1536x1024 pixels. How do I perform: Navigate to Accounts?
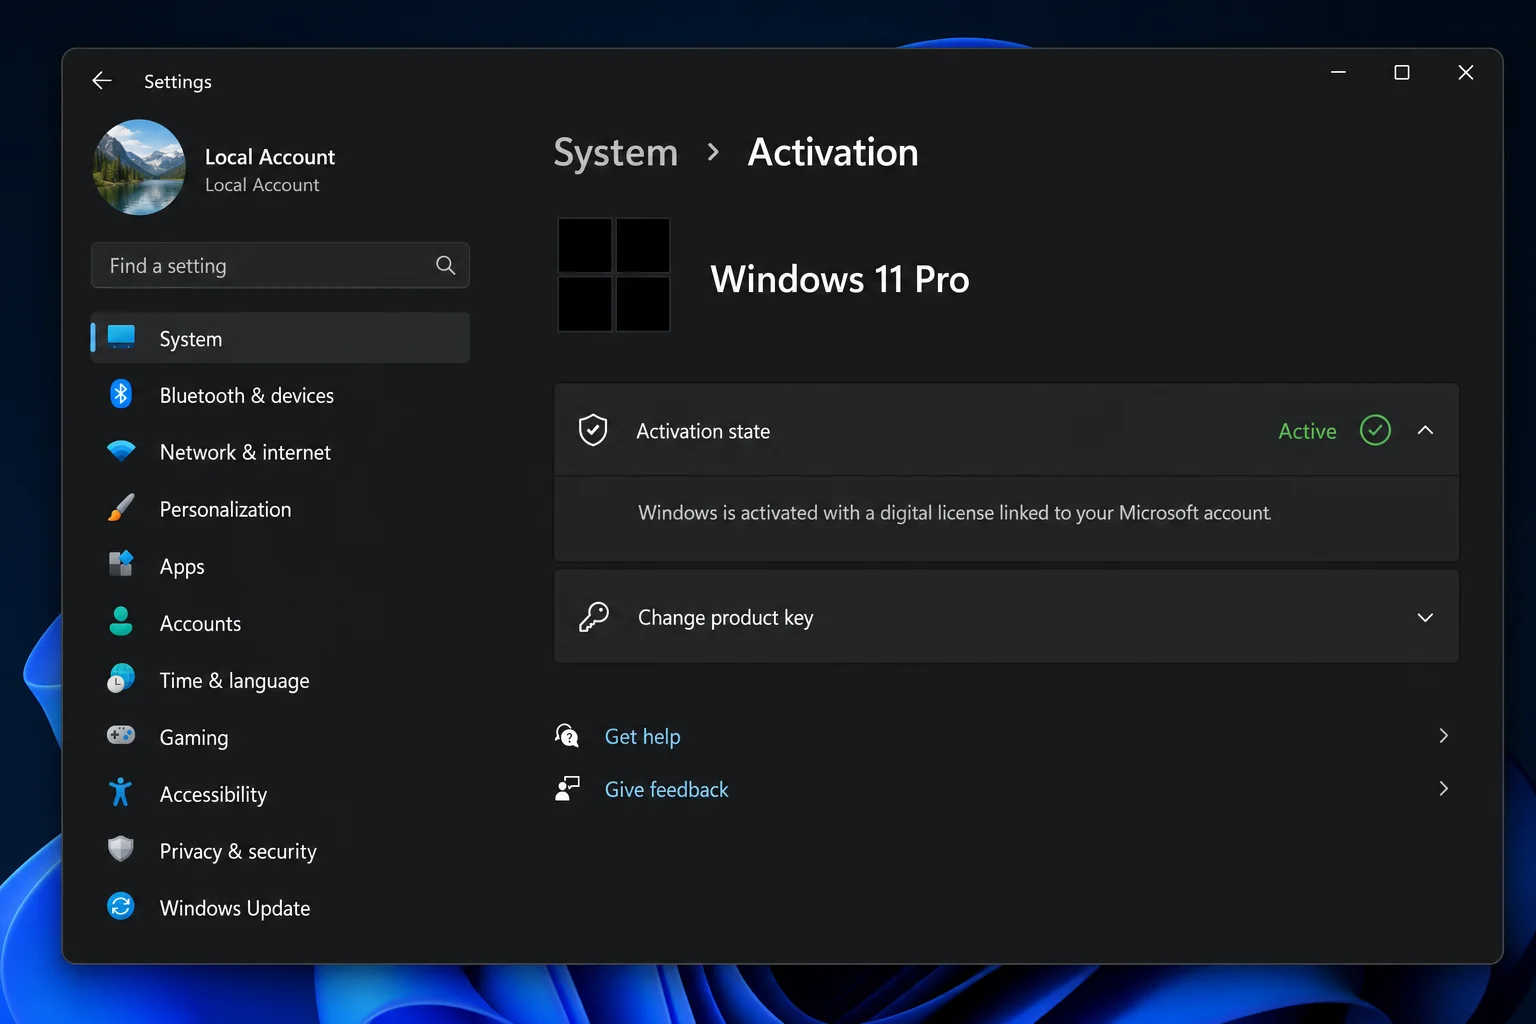[x=200, y=624]
